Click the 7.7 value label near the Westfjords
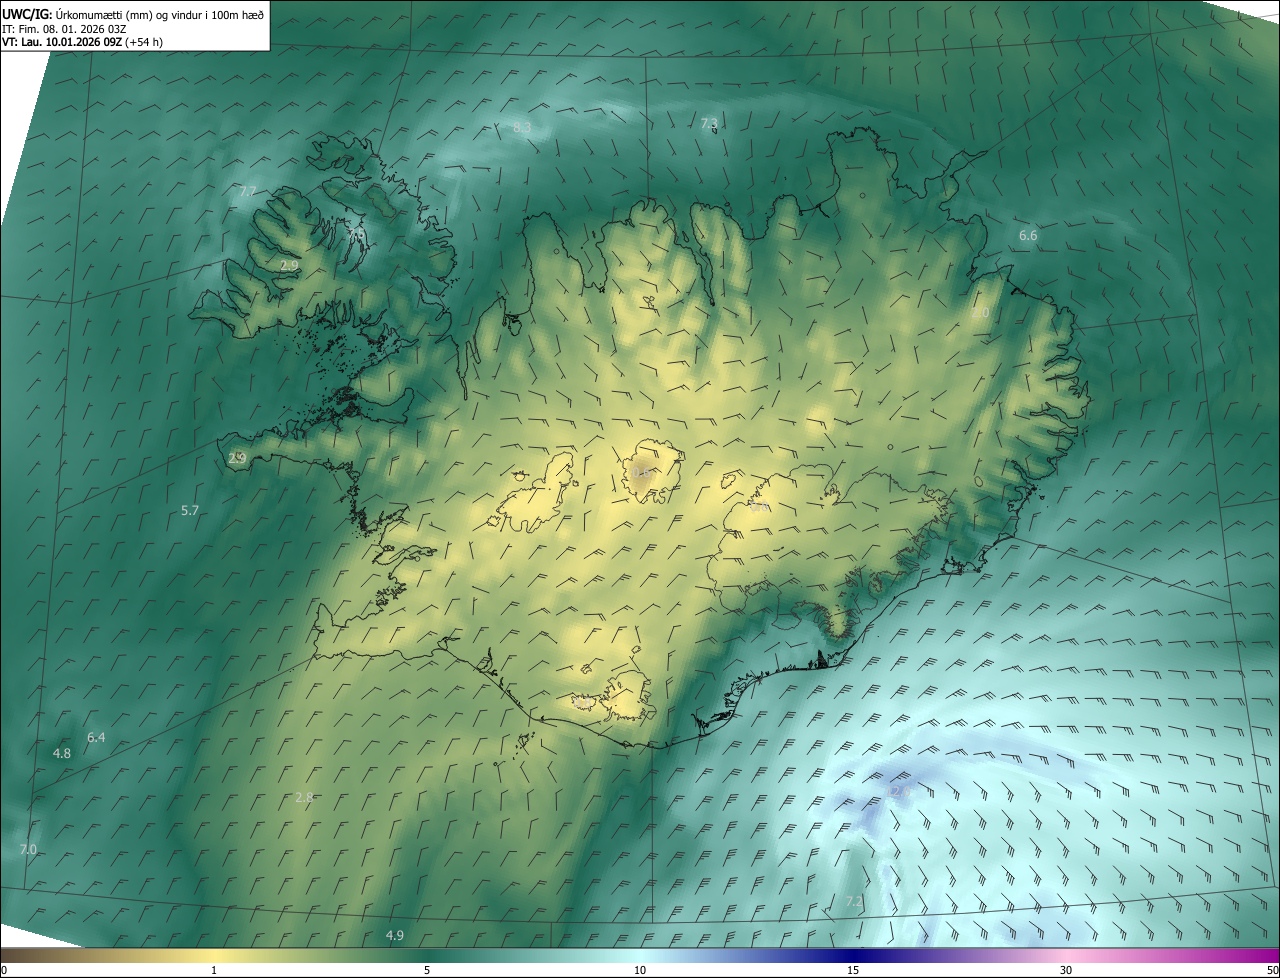This screenshot has height=978, width=1280. click(248, 191)
